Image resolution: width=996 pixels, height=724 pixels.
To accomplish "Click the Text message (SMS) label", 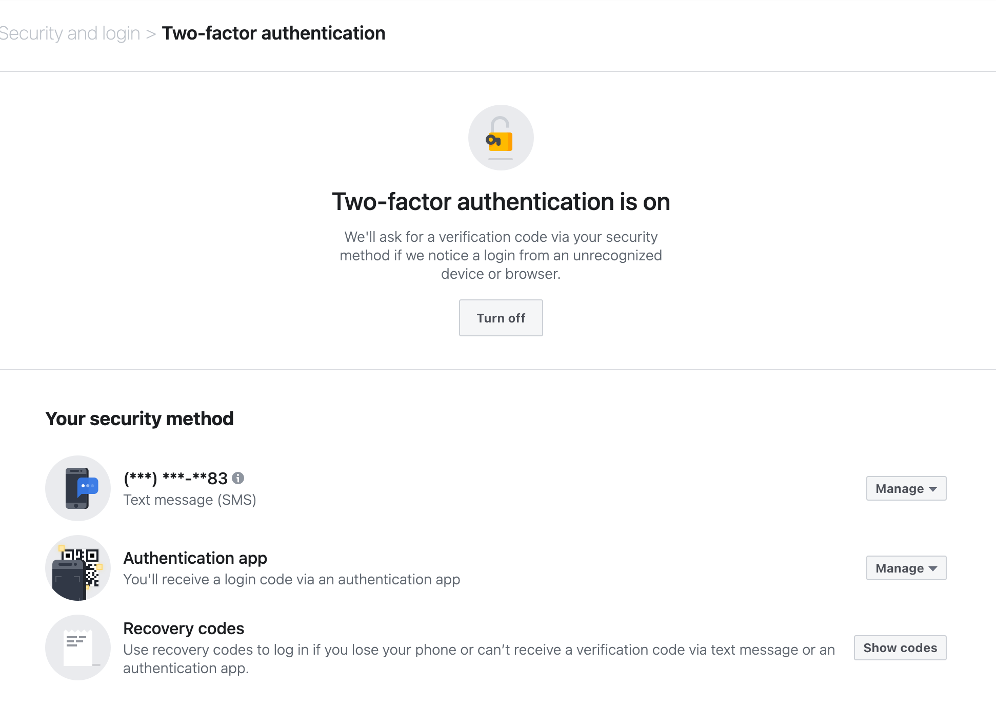I will [x=189, y=500].
